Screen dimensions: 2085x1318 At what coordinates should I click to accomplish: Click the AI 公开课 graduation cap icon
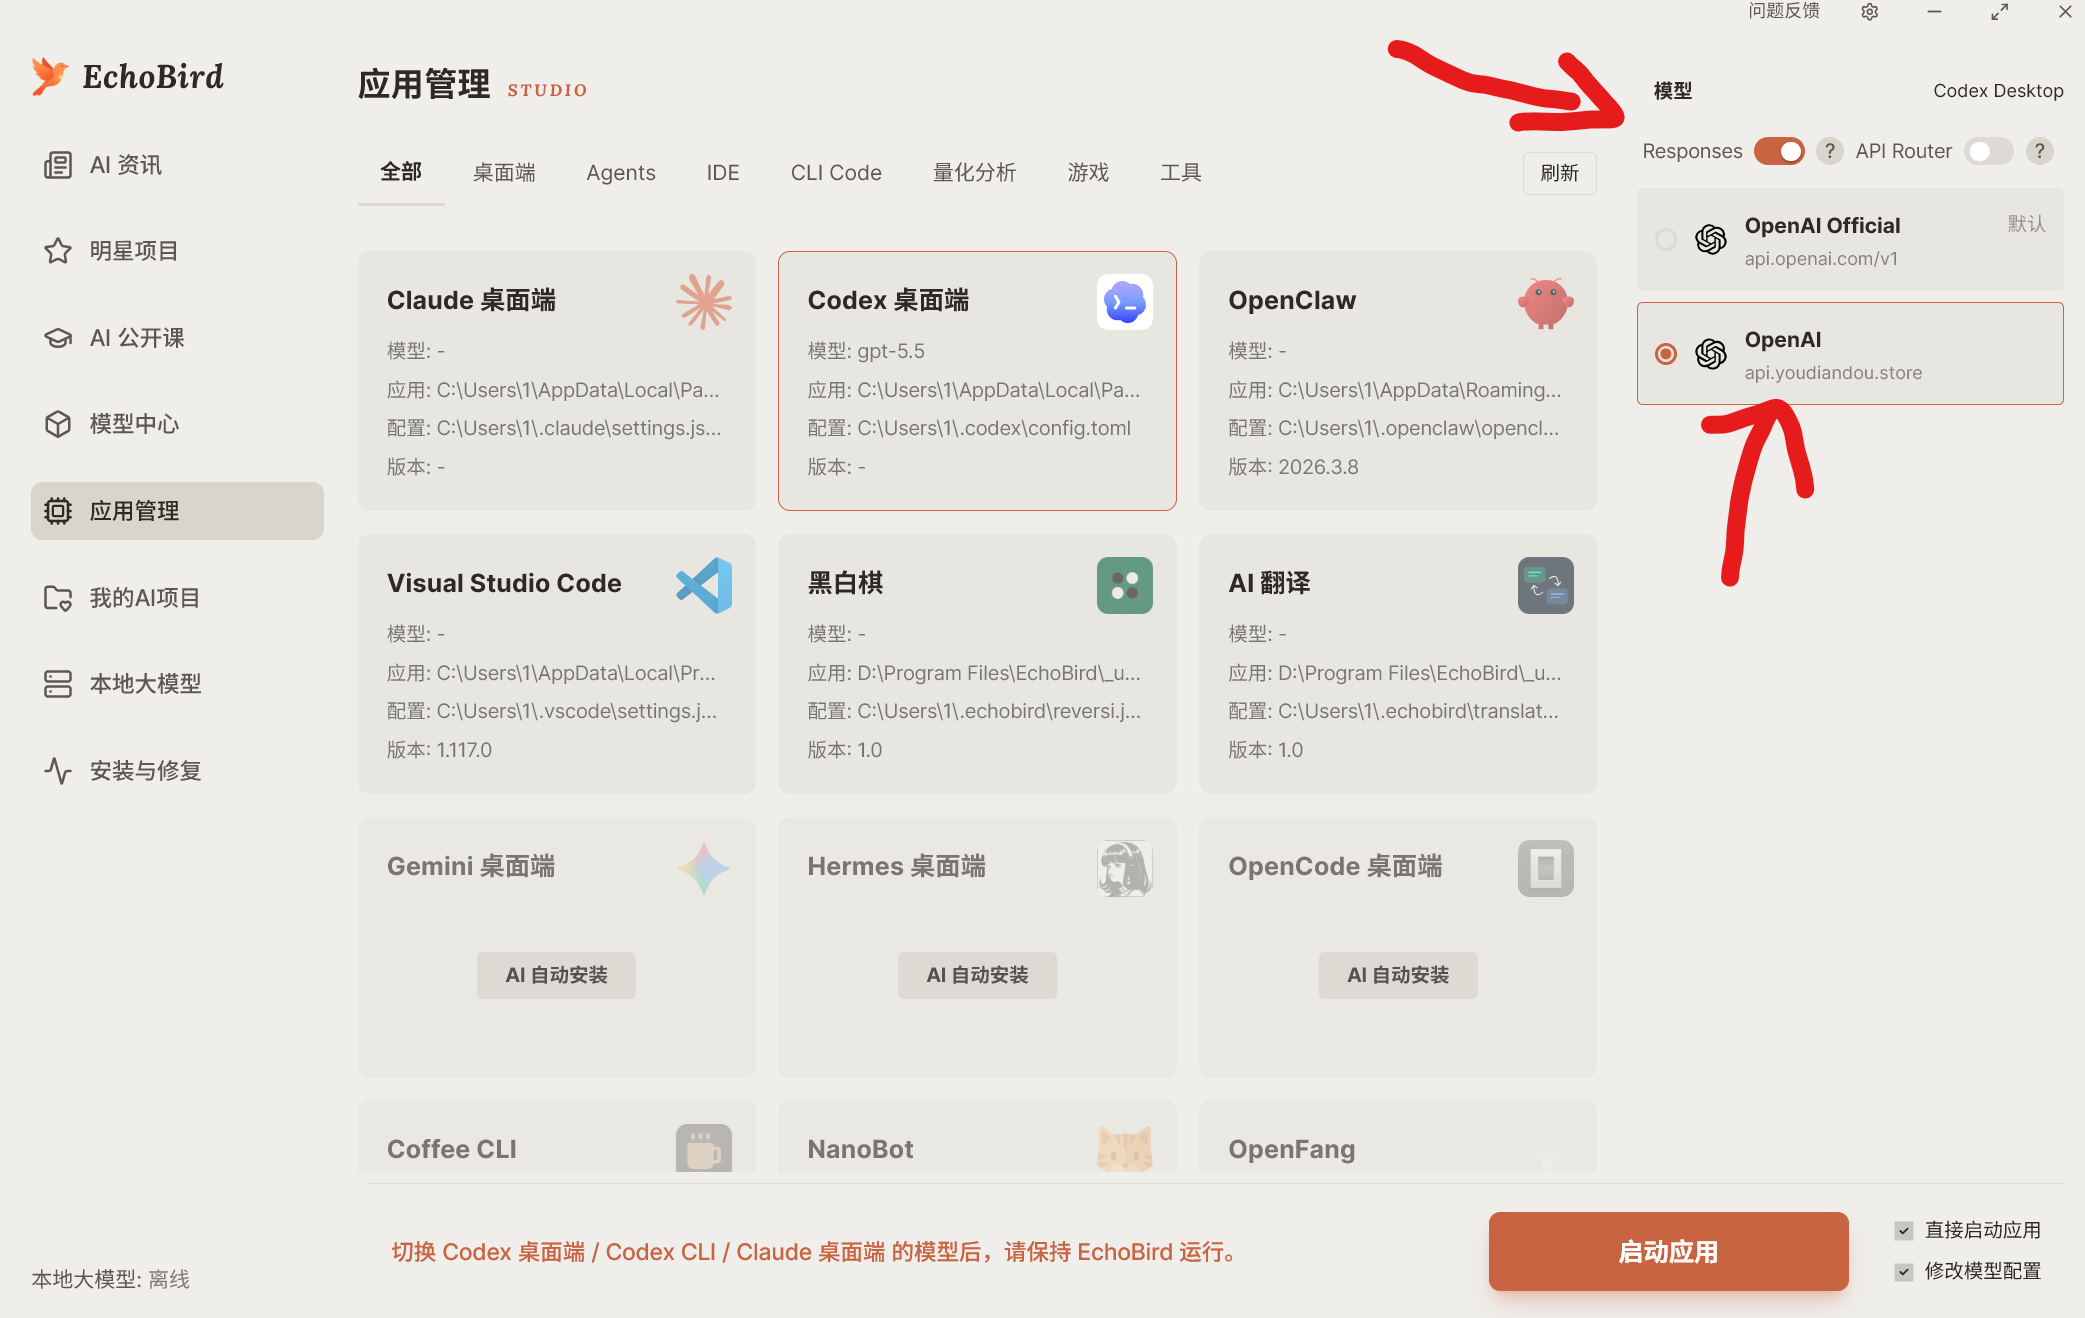pyautogui.click(x=58, y=338)
